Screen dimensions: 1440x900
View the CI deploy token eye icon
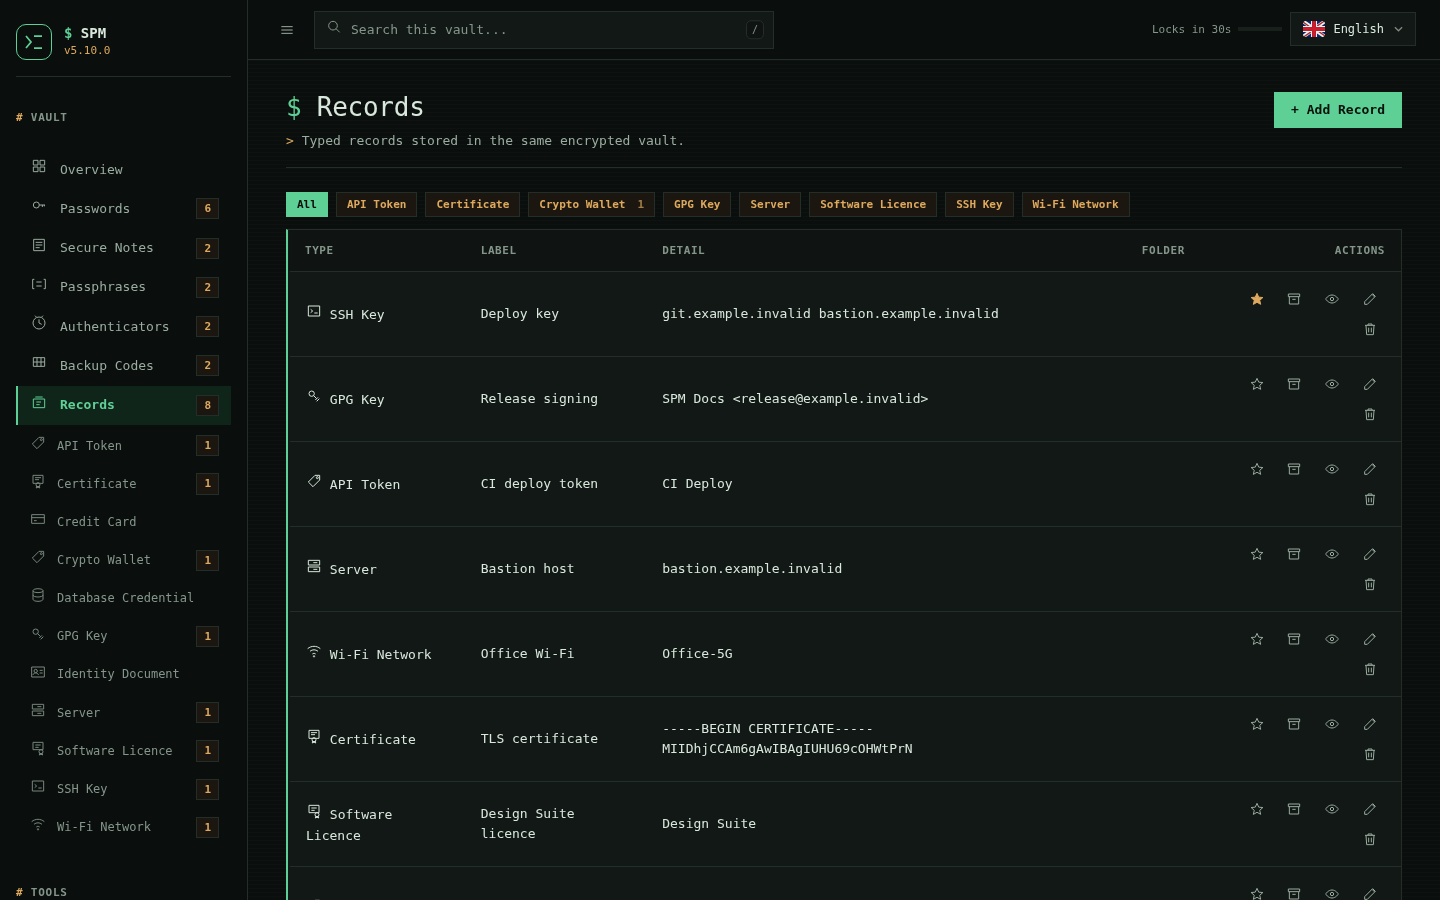1332,469
